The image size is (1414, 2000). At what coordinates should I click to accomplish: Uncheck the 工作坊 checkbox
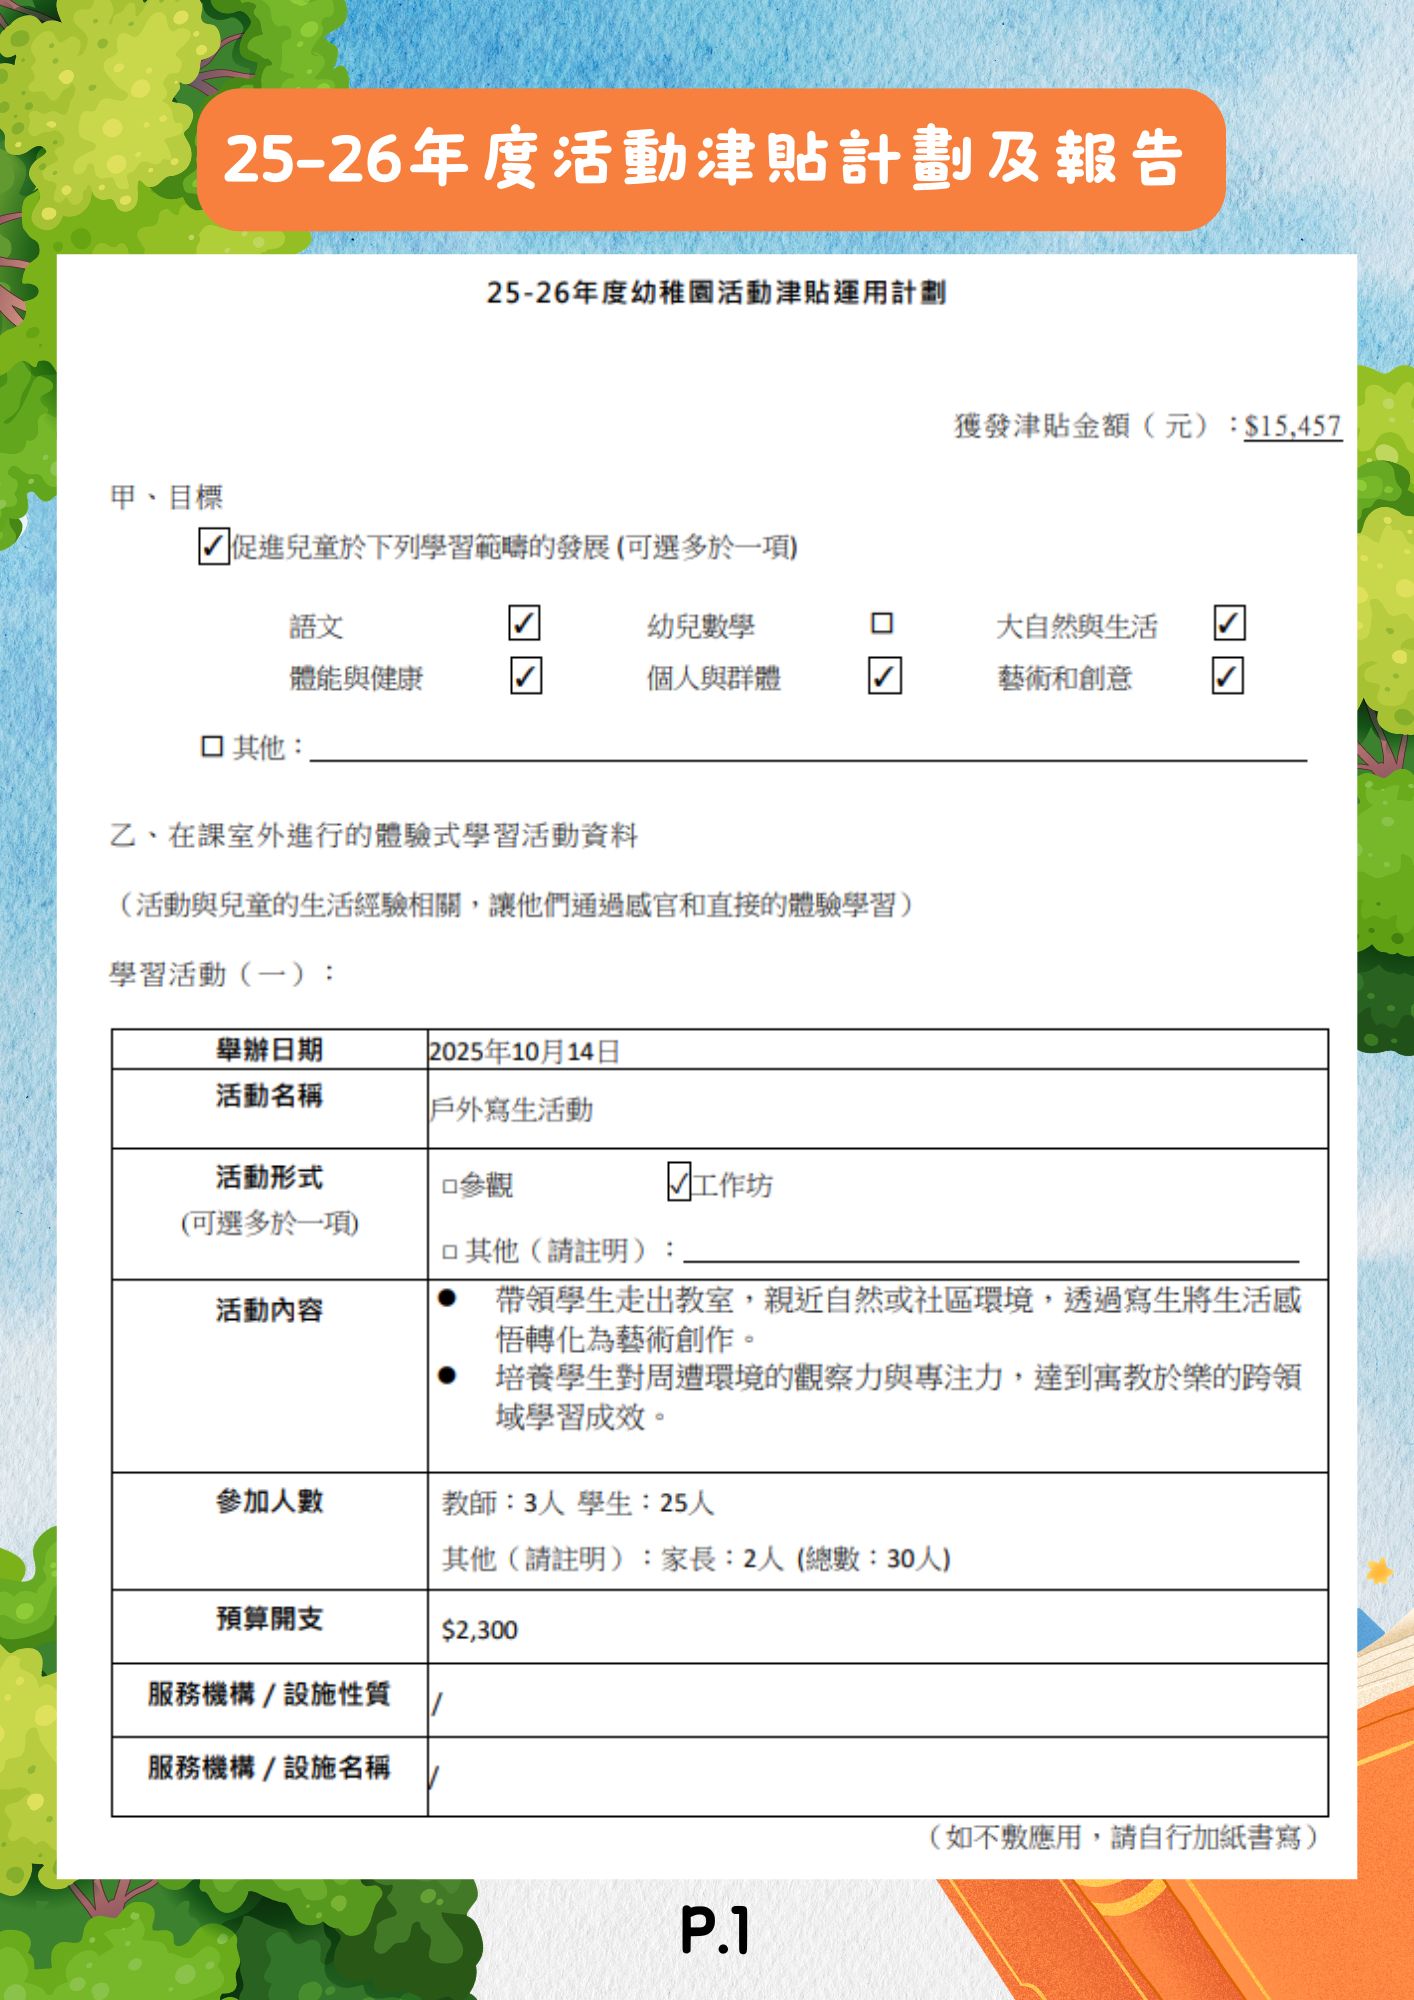pyautogui.click(x=679, y=1182)
